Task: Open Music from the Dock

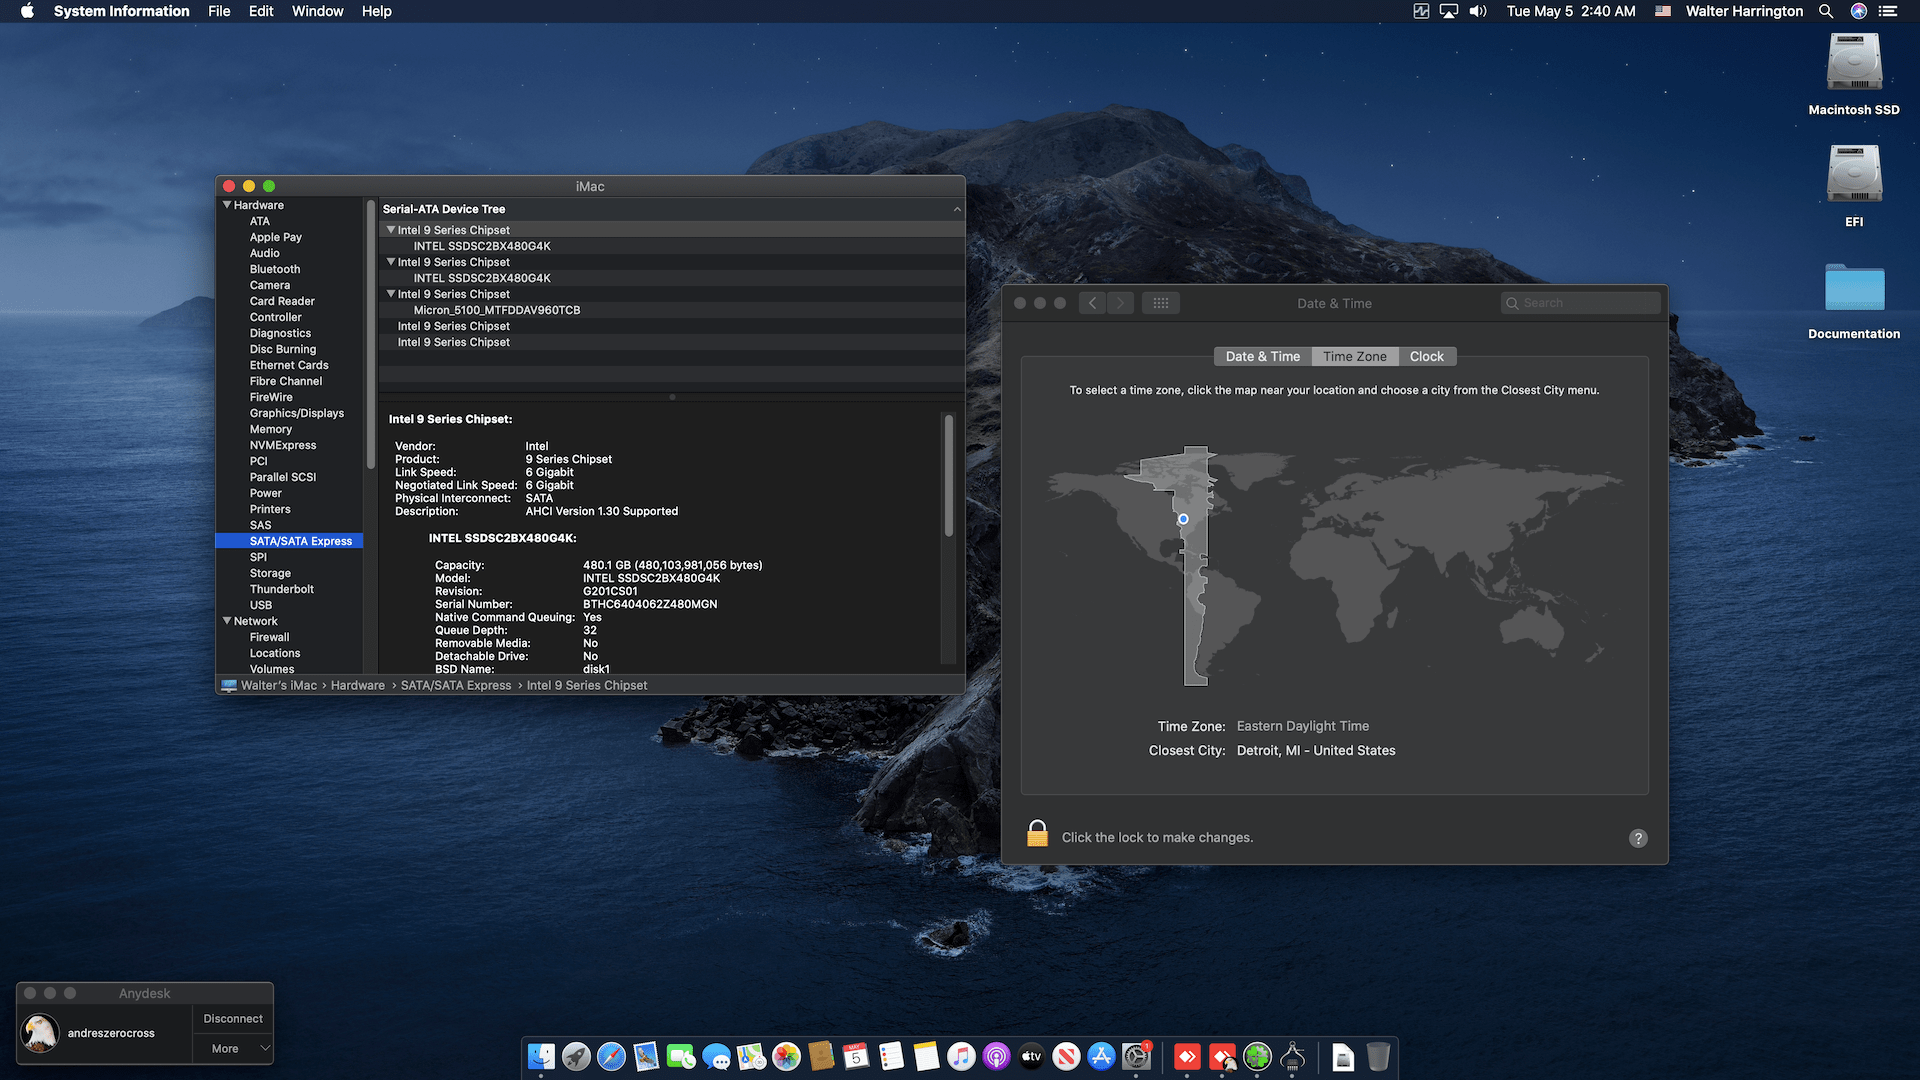Action: click(961, 1056)
